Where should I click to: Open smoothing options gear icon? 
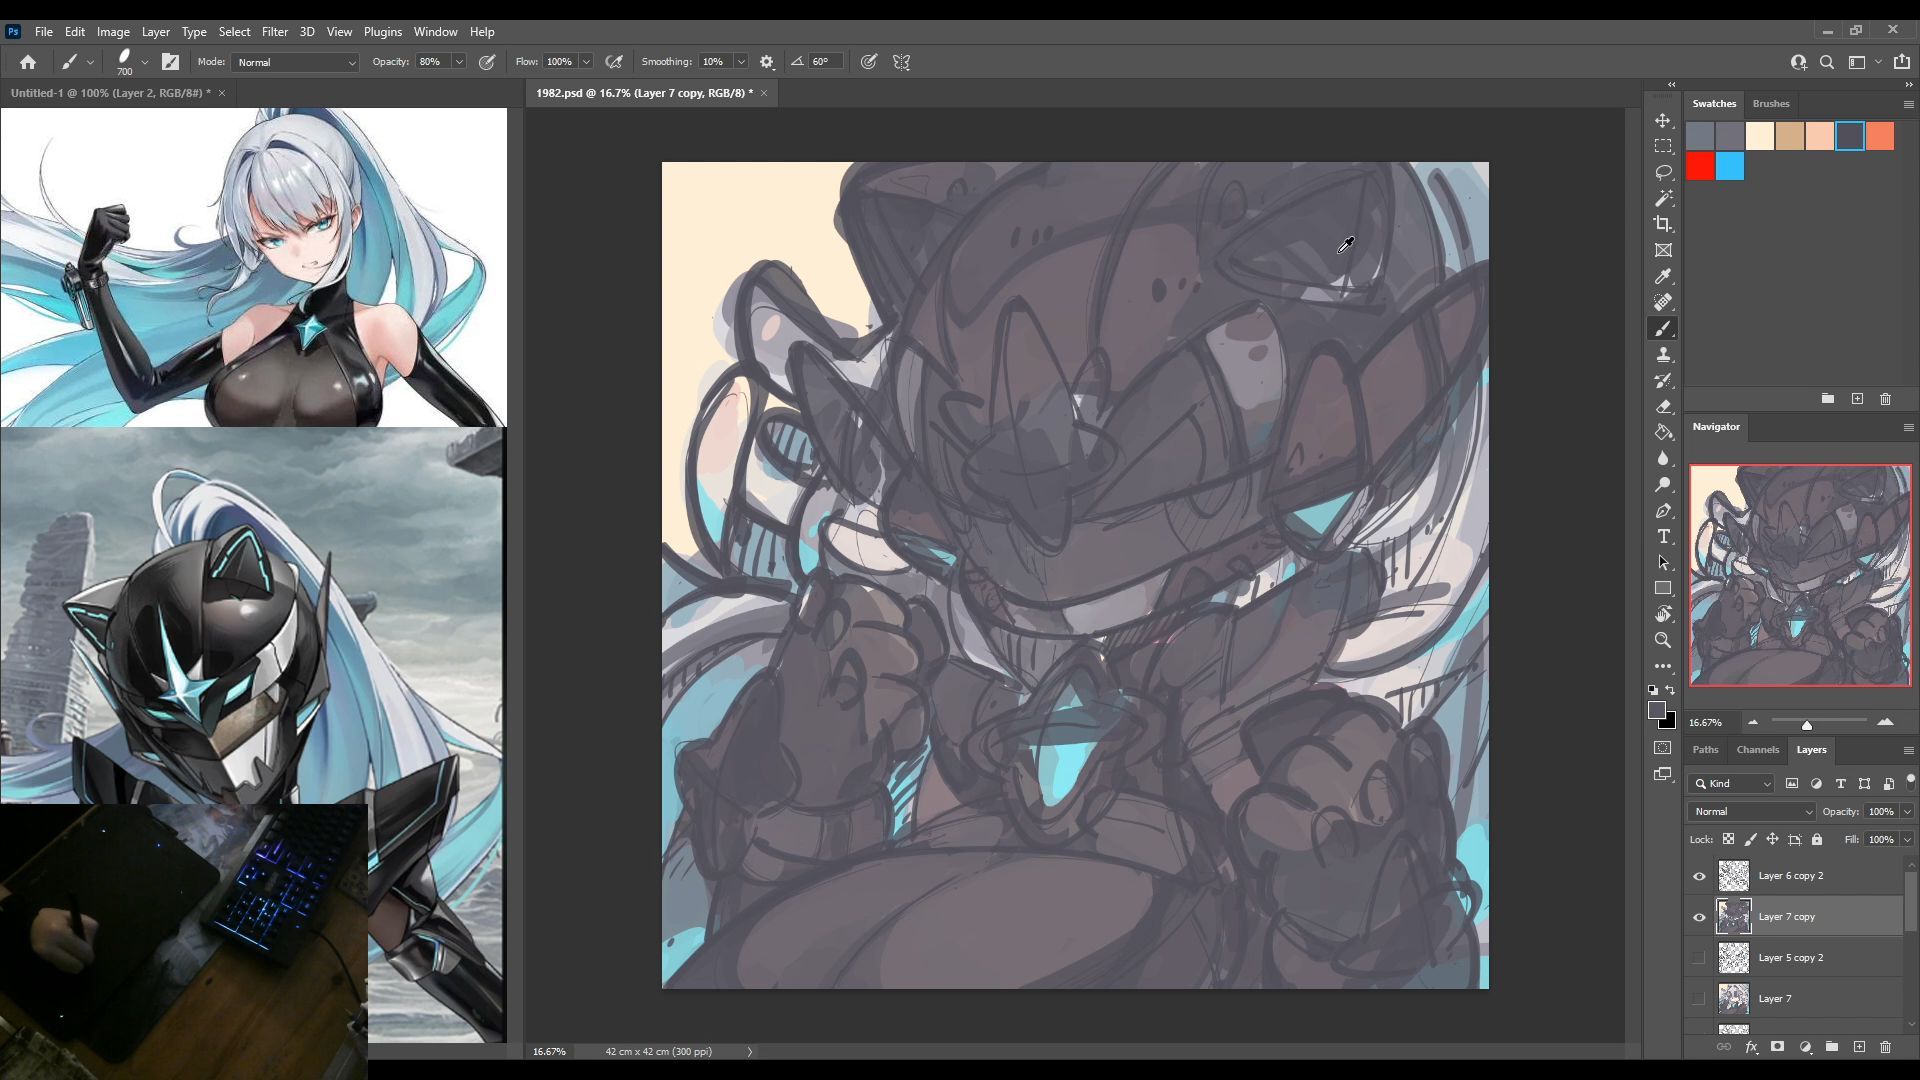tap(767, 62)
